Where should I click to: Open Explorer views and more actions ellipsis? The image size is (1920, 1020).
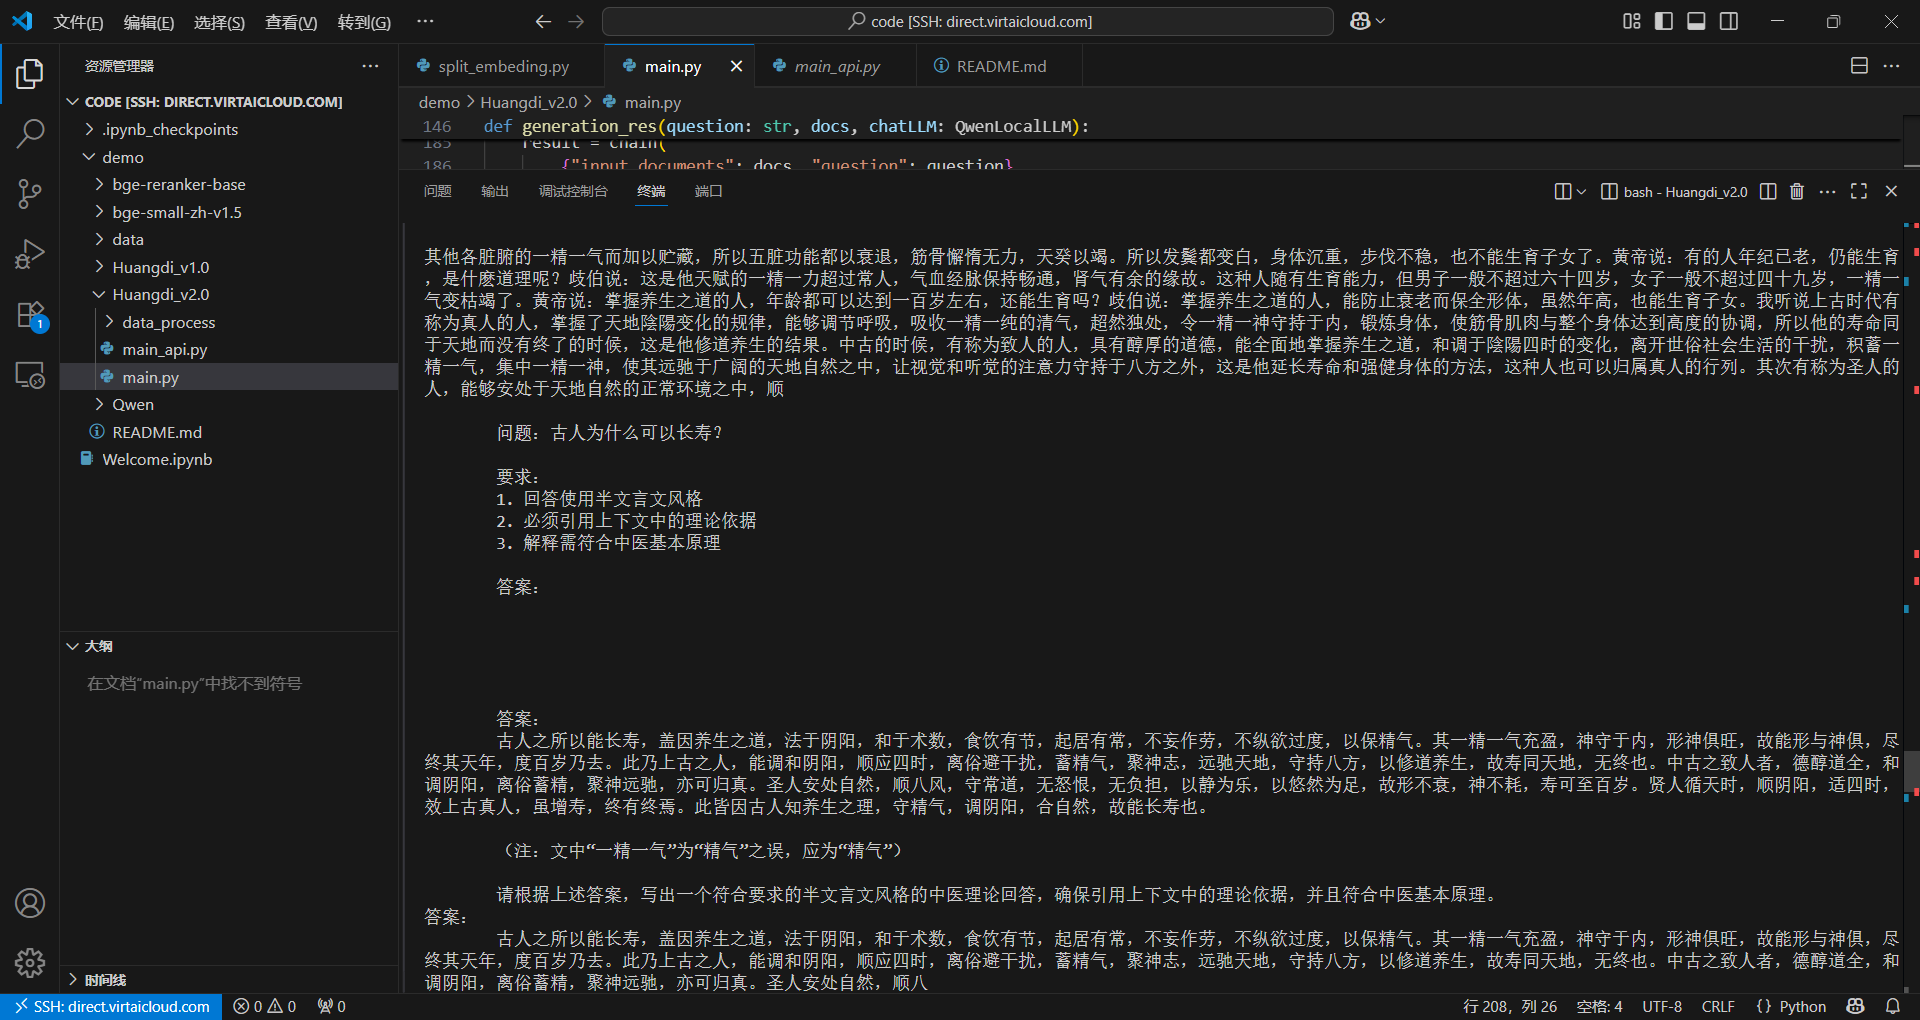click(x=370, y=66)
